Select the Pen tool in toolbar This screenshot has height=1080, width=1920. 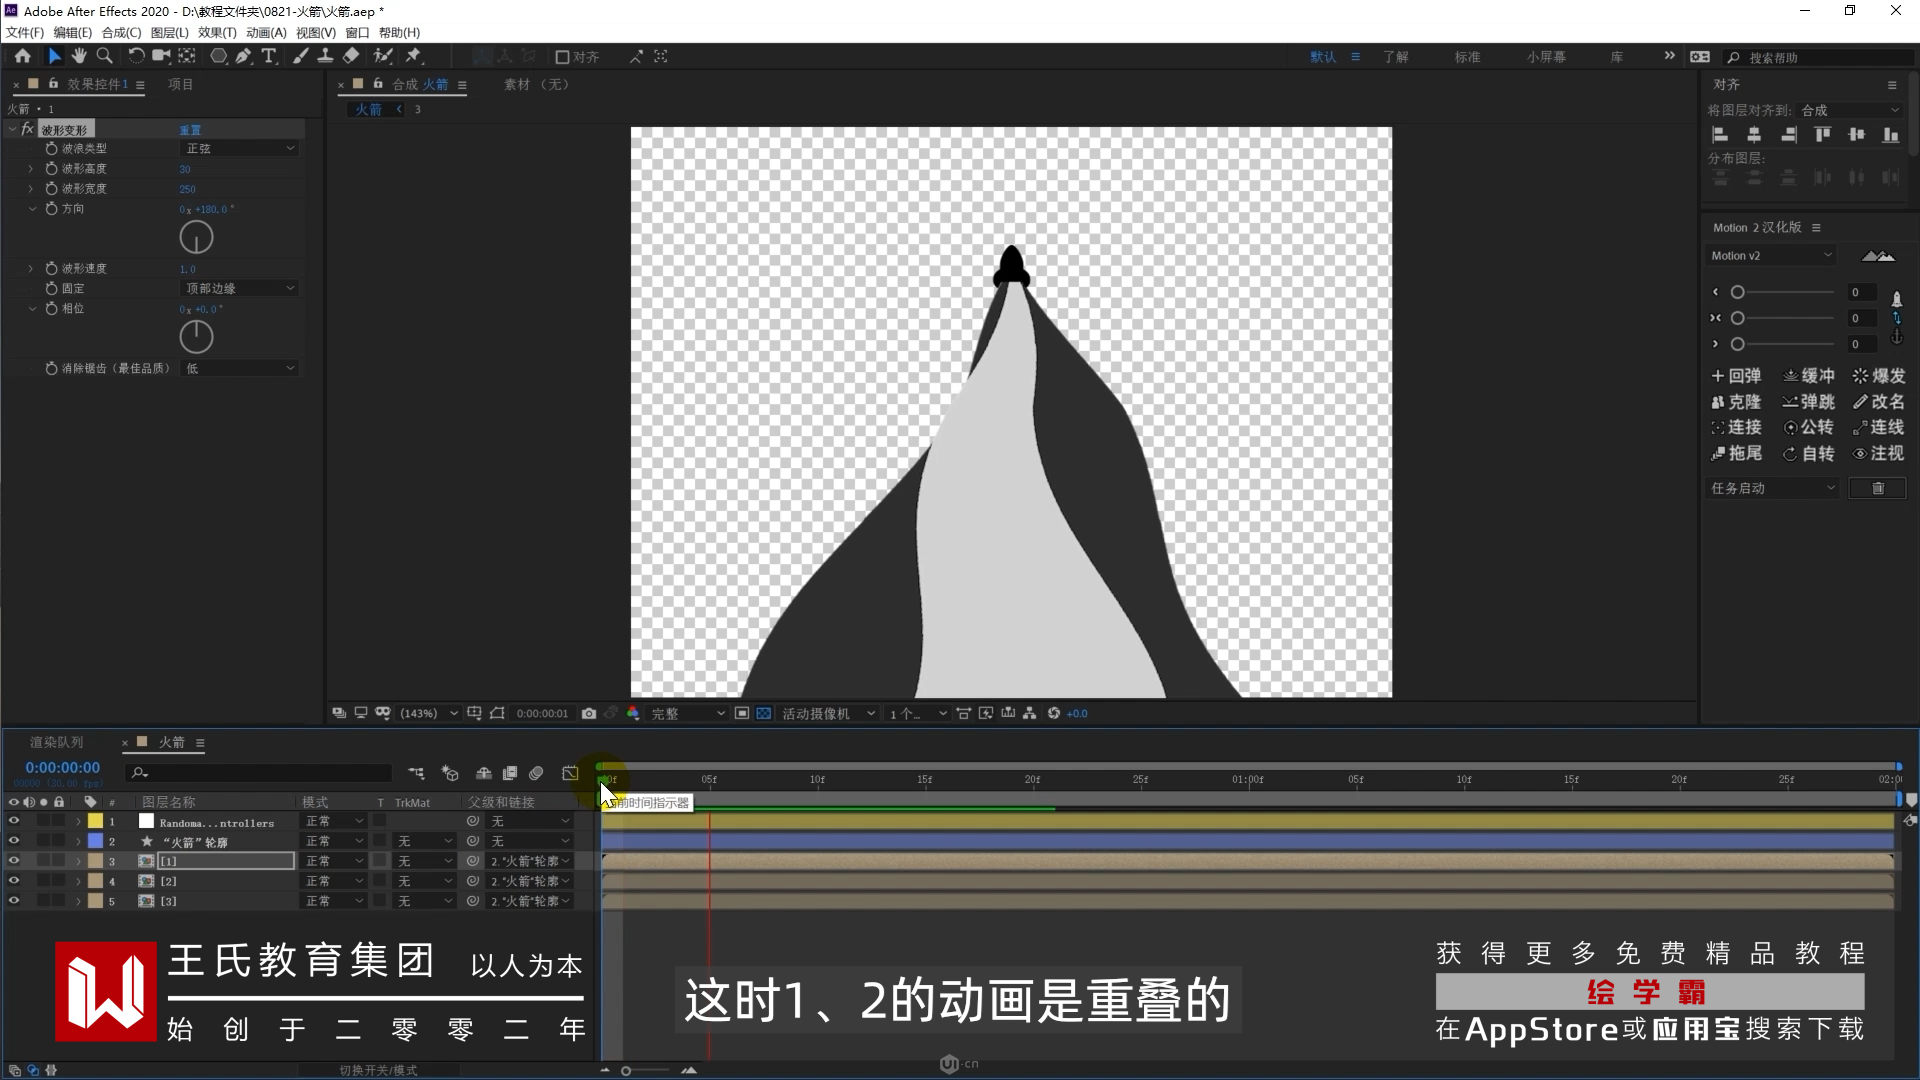(243, 57)
